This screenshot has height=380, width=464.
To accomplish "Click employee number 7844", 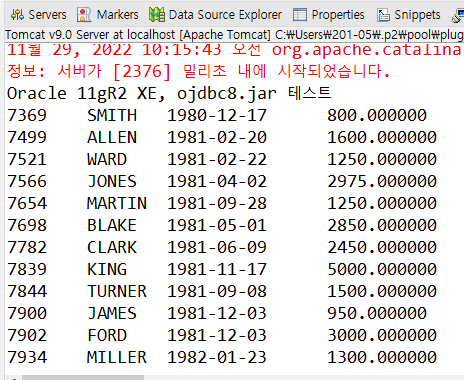I will tap(27, 291).
